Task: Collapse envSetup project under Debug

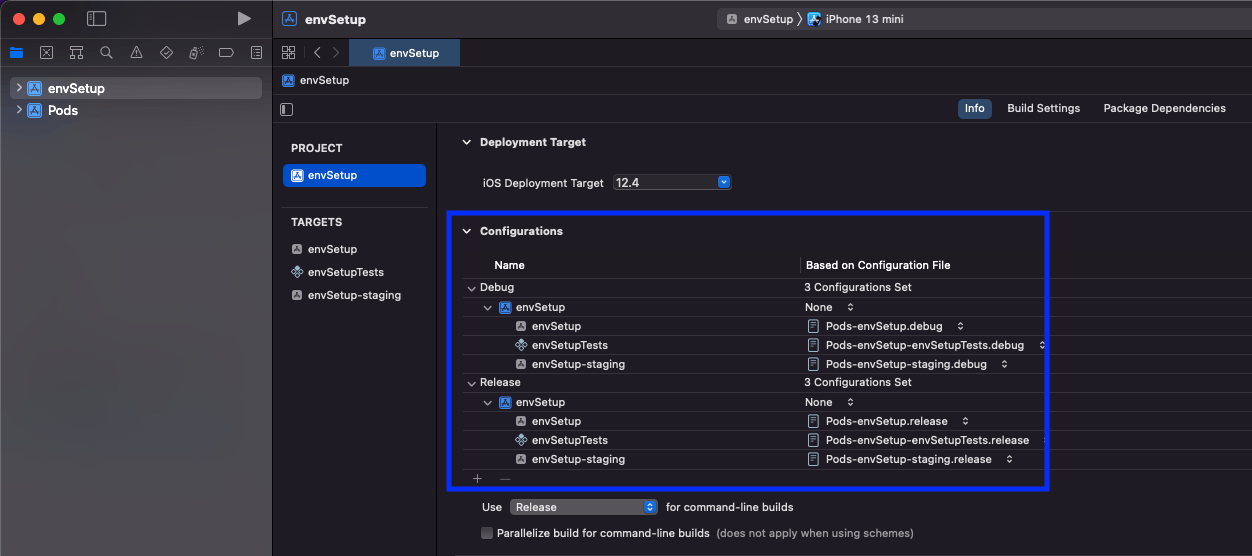Action: point(488,308)
